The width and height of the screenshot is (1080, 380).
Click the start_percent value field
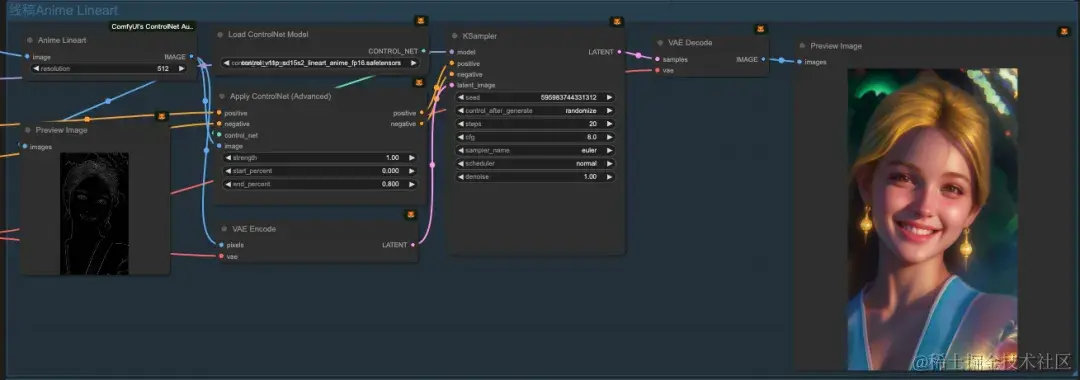320,171
